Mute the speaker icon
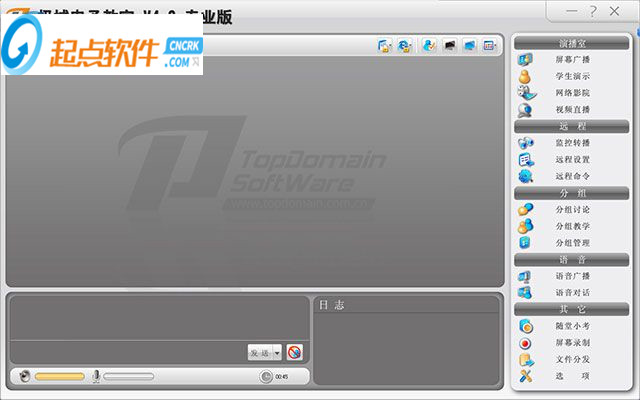This screenshot has width=640, height=400. tap(24, 376)
